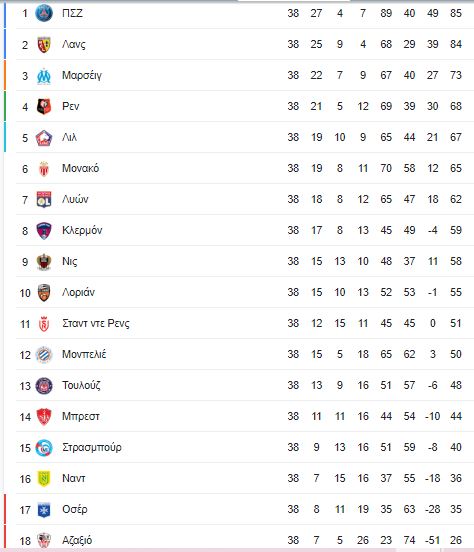This screenshot has width=474, height=552.
Task: Open the Κλερμόν team badge
Action: tap(44, 231)
